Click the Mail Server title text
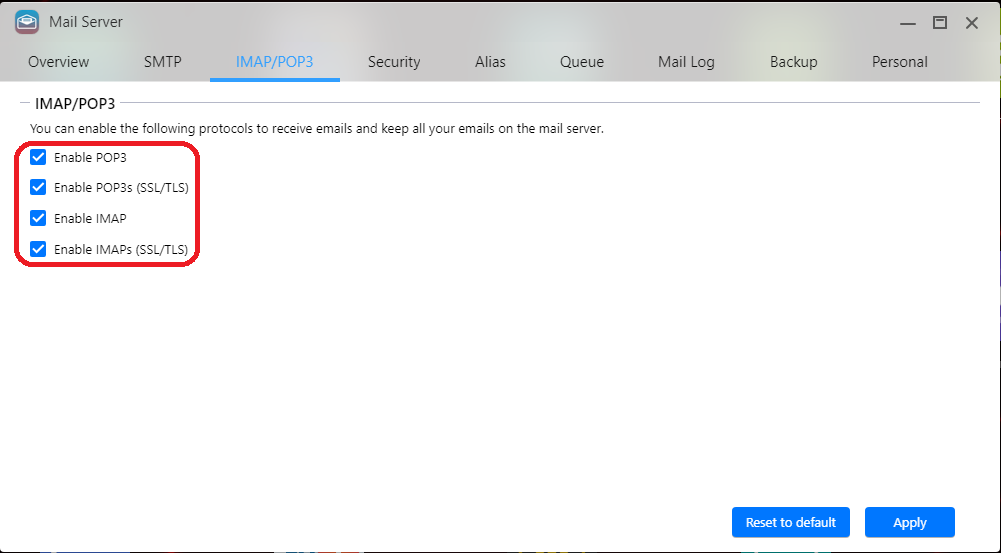Viewport: 1001px width, 553px height. tap(86, 22)
